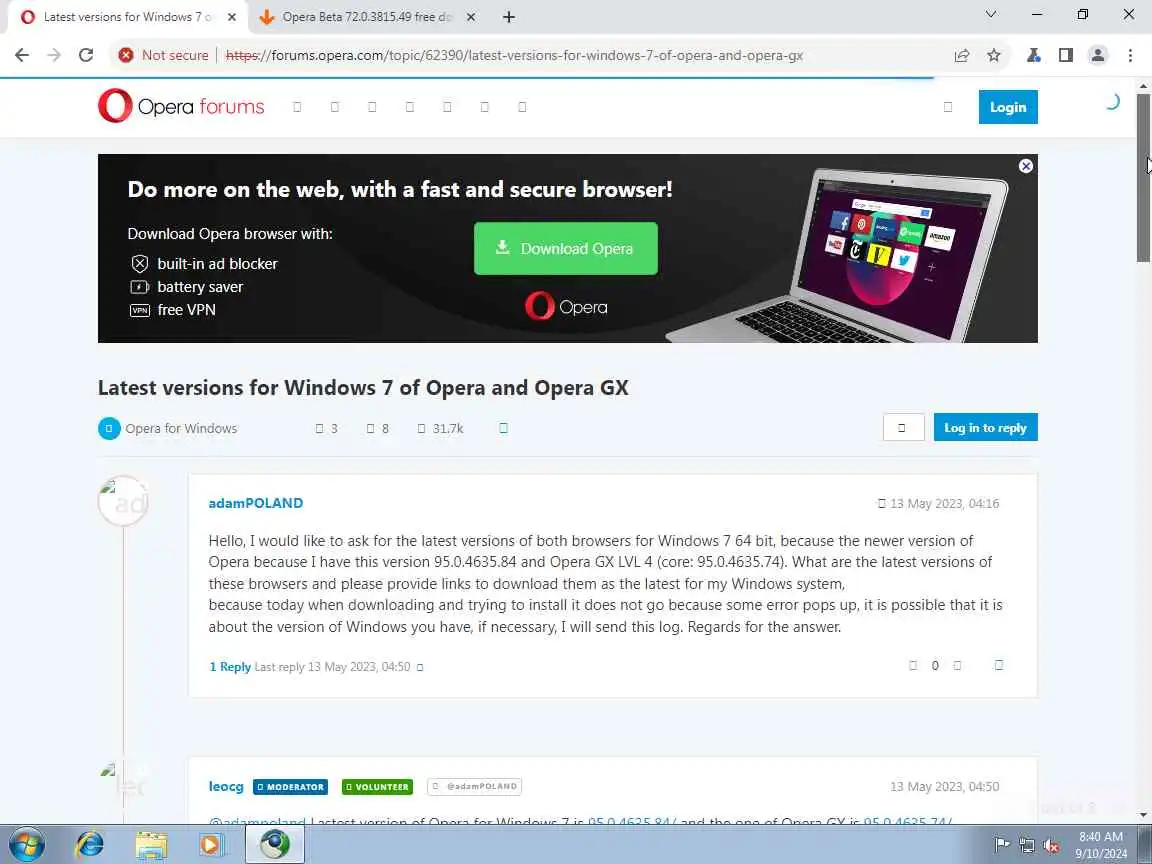
Task: Click Log in to reply button
Action: [x=984, y=428]
